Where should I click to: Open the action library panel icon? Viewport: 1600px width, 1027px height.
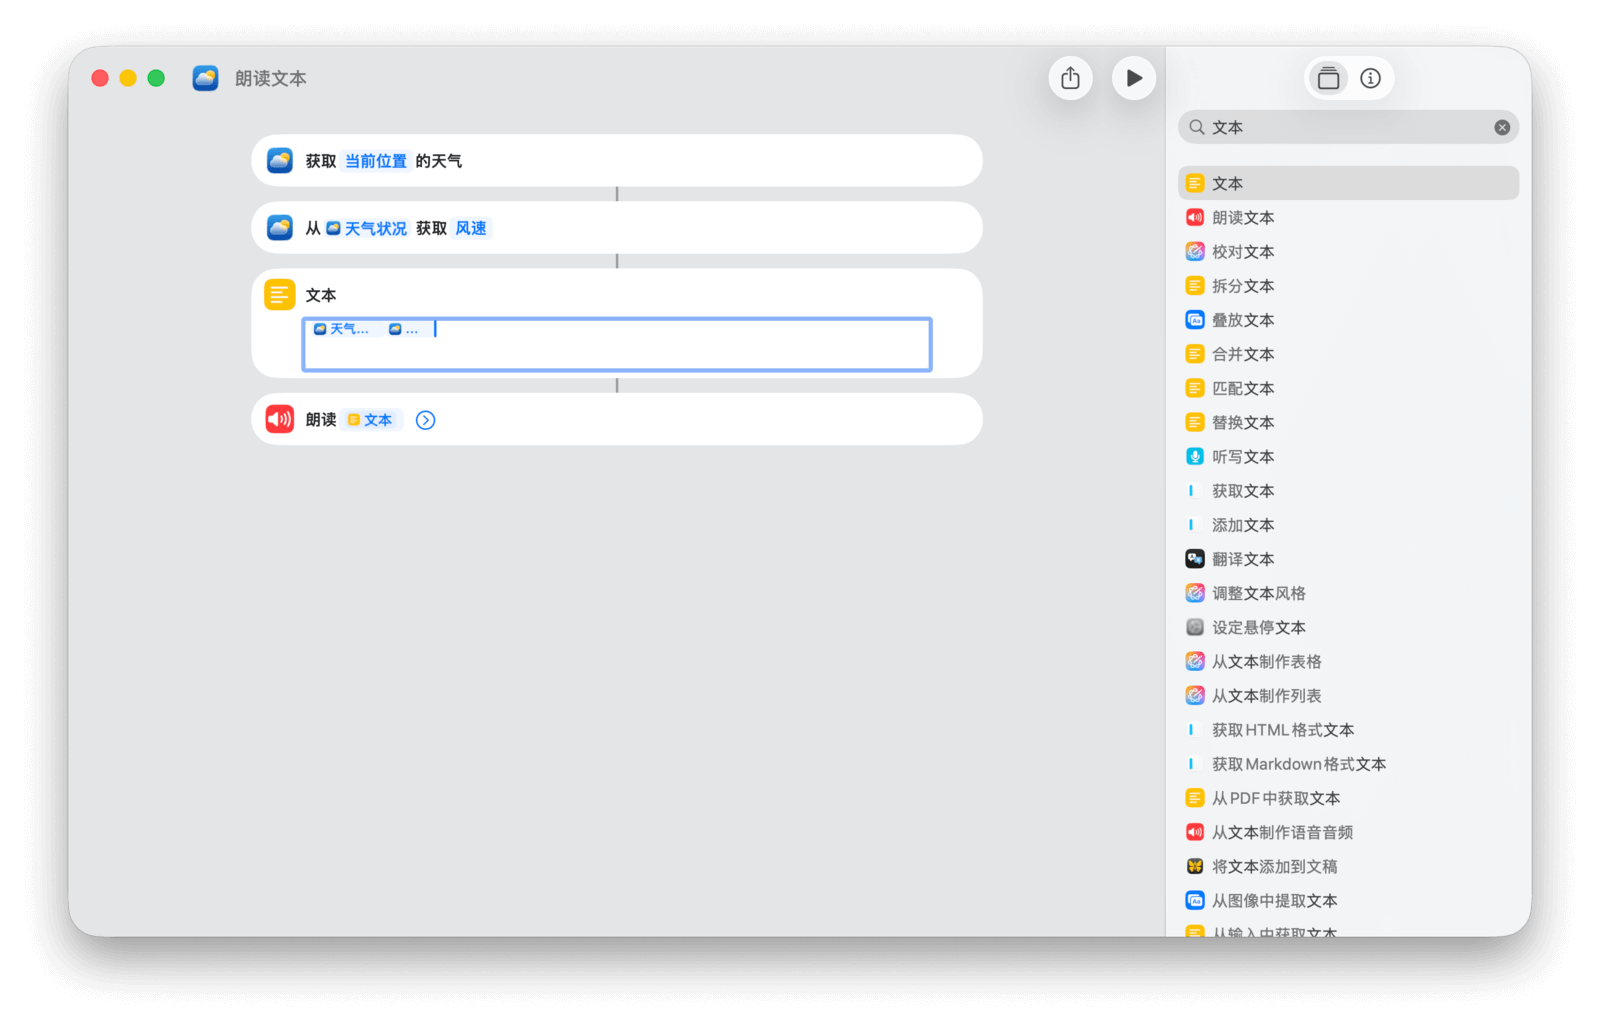pos(1328,78)
